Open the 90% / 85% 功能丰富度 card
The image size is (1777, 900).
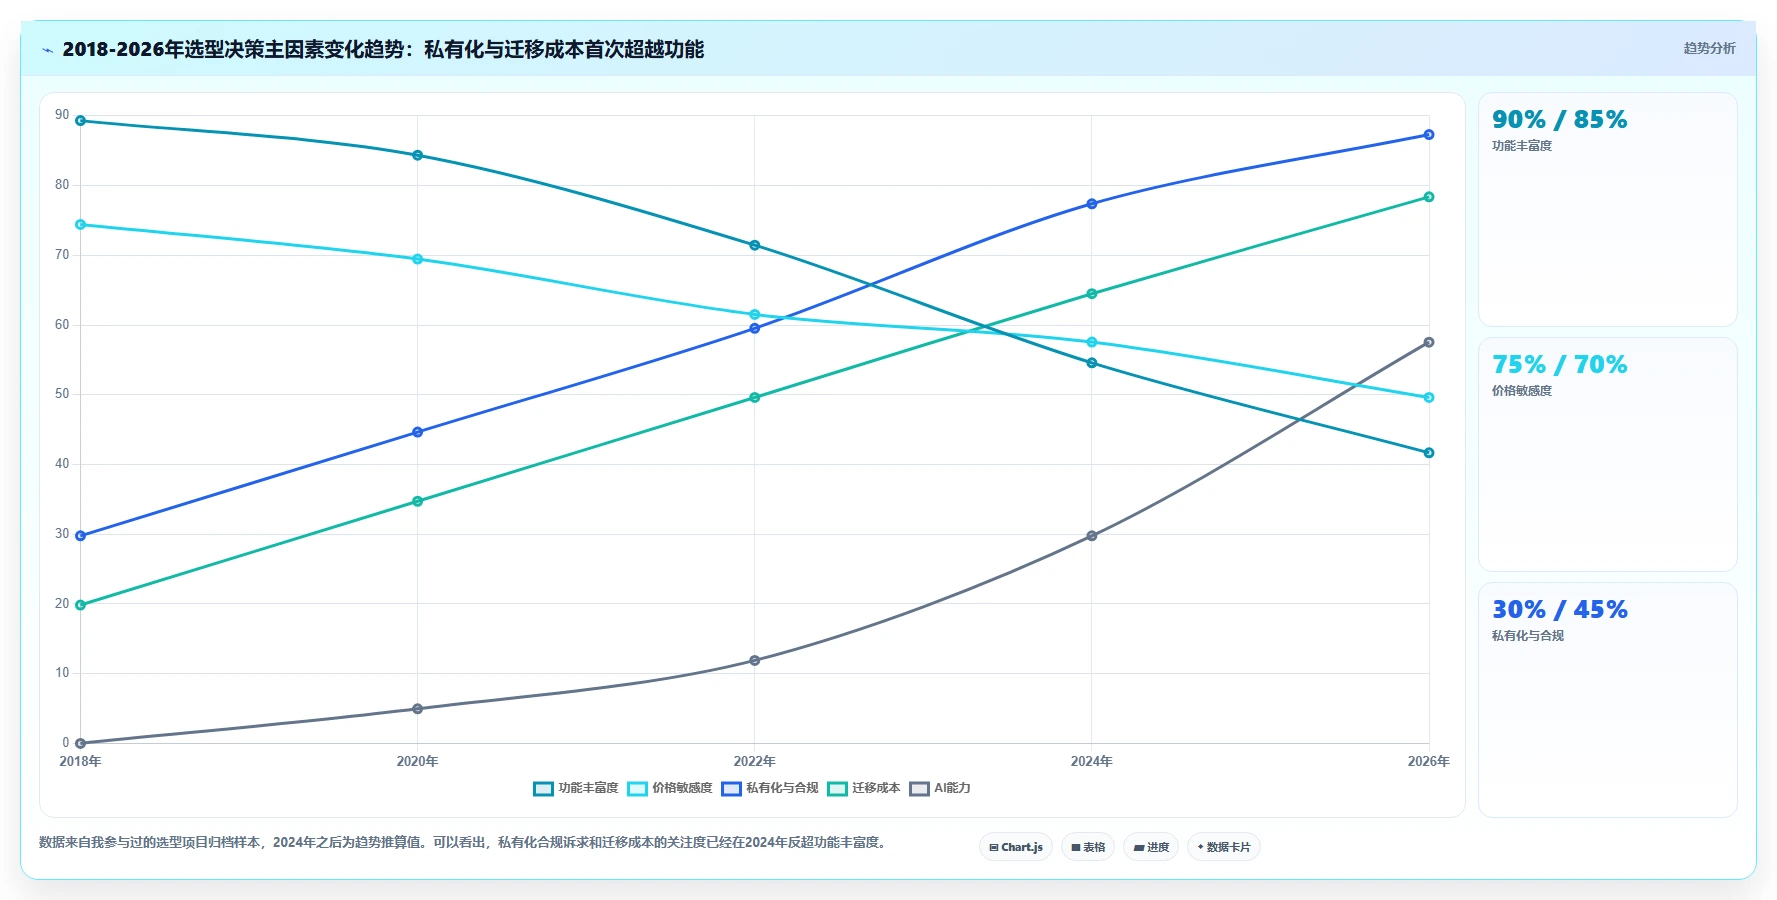[1608, 210]
